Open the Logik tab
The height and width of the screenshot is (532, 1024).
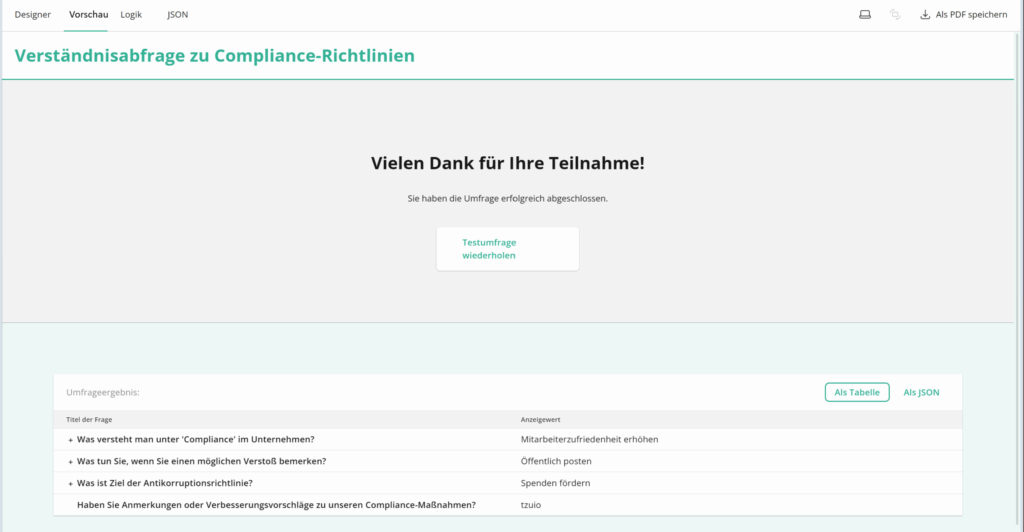pyautogui.click(x=131, y=15)
